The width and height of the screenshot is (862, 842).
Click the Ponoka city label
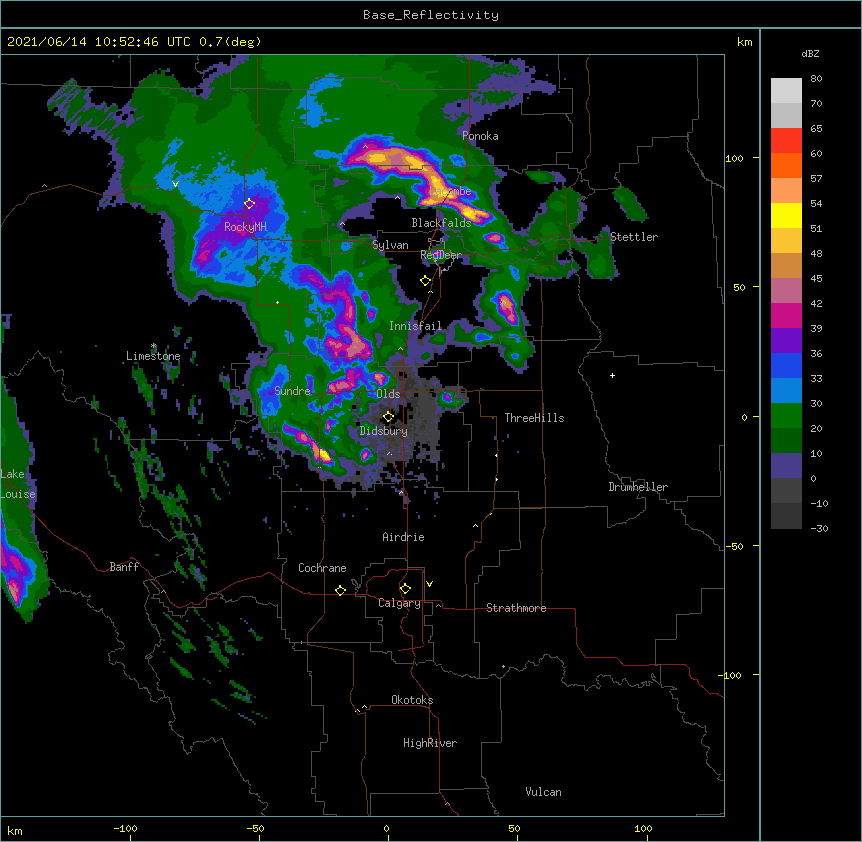[480, 136]
